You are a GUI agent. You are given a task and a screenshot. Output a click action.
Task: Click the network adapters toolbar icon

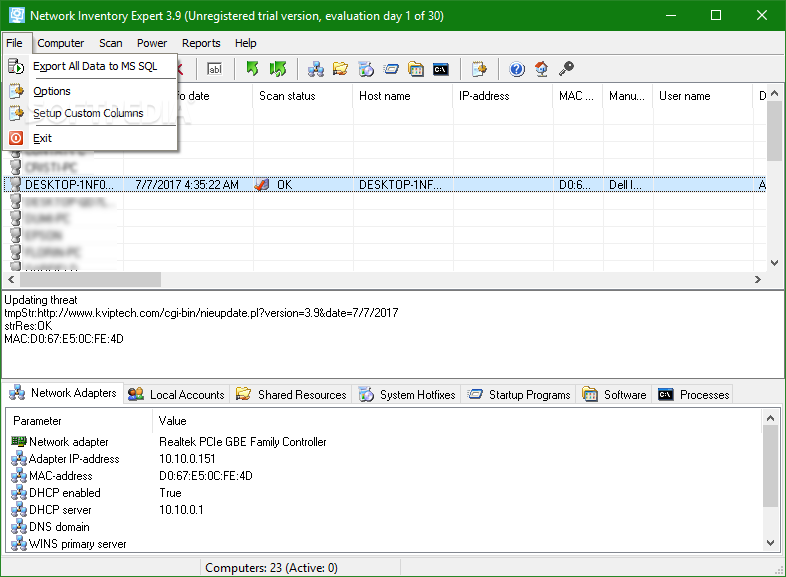tap(315, 69)
